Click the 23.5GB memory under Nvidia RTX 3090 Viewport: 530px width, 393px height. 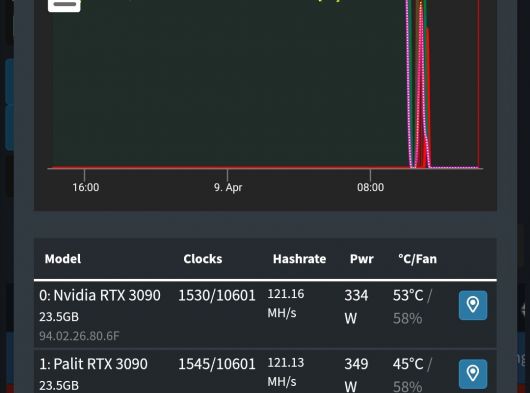[x=59, y=317]
